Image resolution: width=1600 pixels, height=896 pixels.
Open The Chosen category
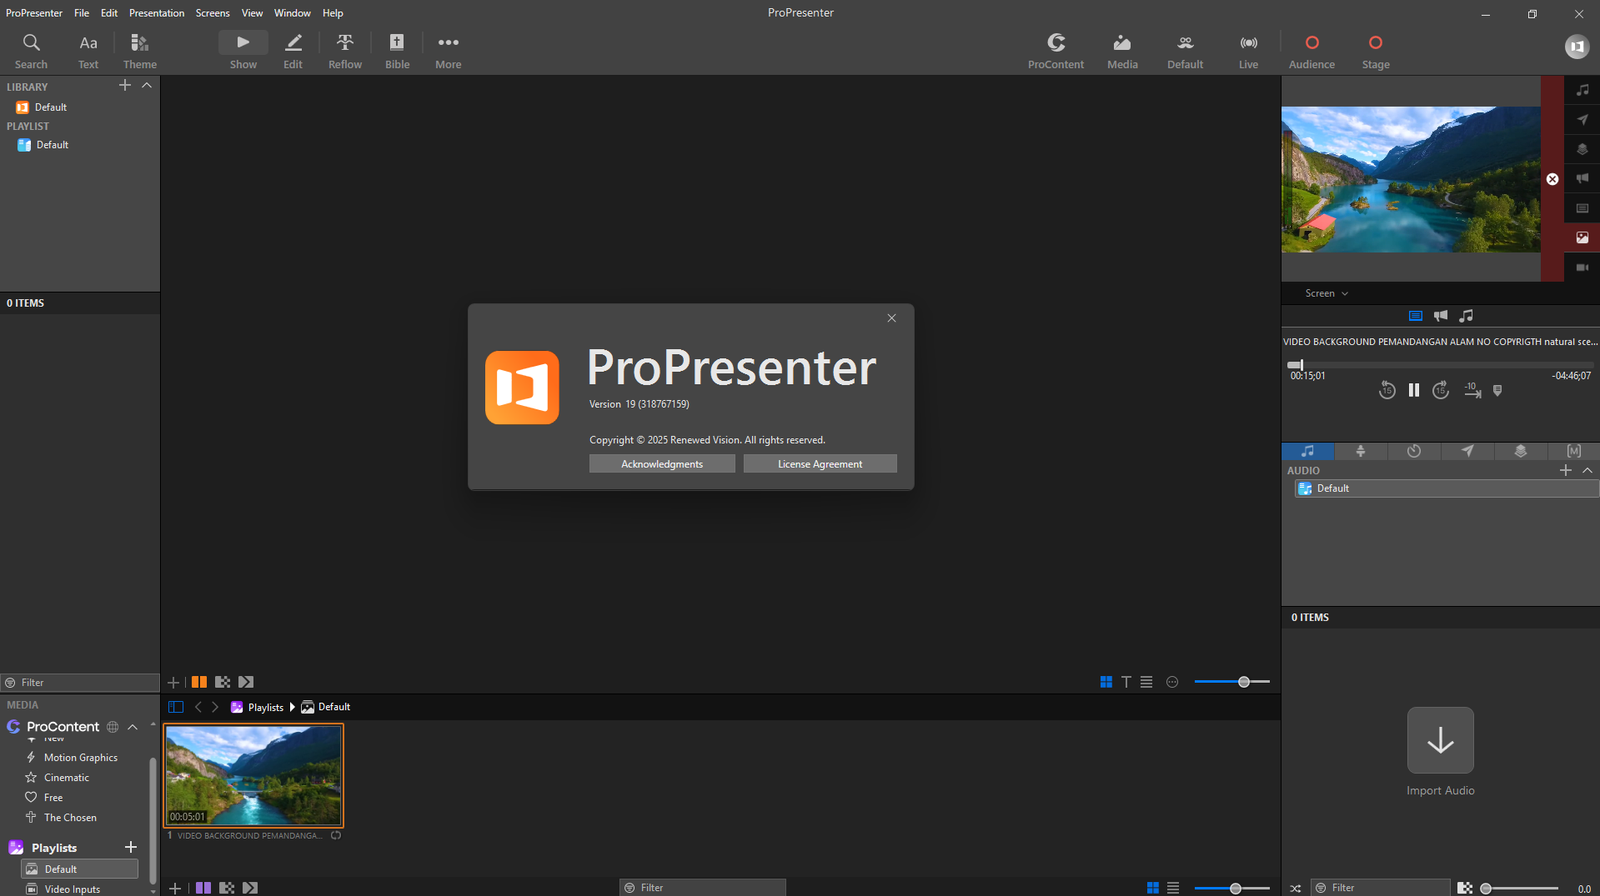70,818
